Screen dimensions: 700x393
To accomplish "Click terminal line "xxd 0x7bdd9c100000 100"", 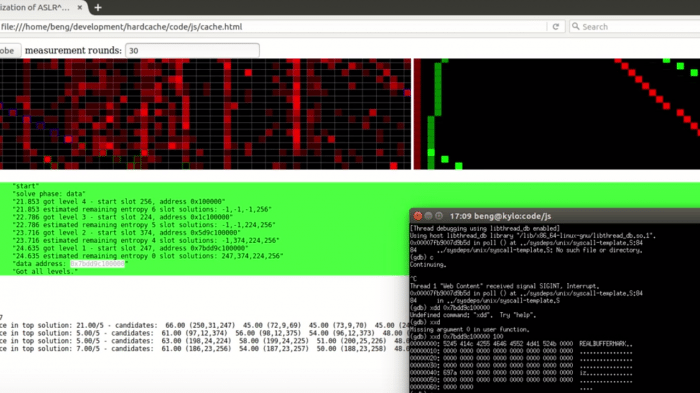I will pyautogui.click(x=456, y=337).
